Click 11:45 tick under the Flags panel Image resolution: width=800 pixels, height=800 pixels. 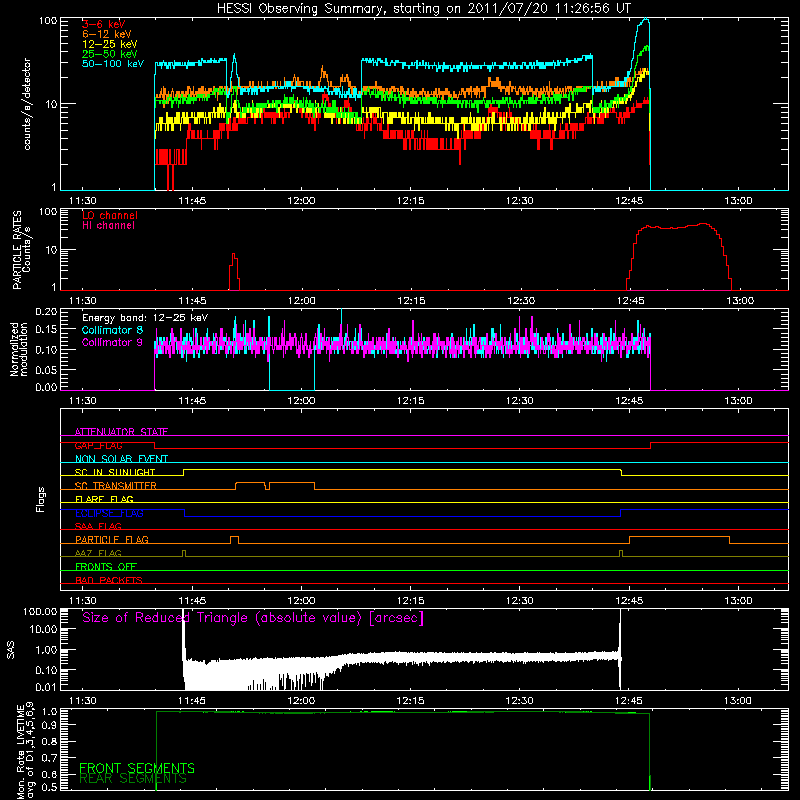192,601
